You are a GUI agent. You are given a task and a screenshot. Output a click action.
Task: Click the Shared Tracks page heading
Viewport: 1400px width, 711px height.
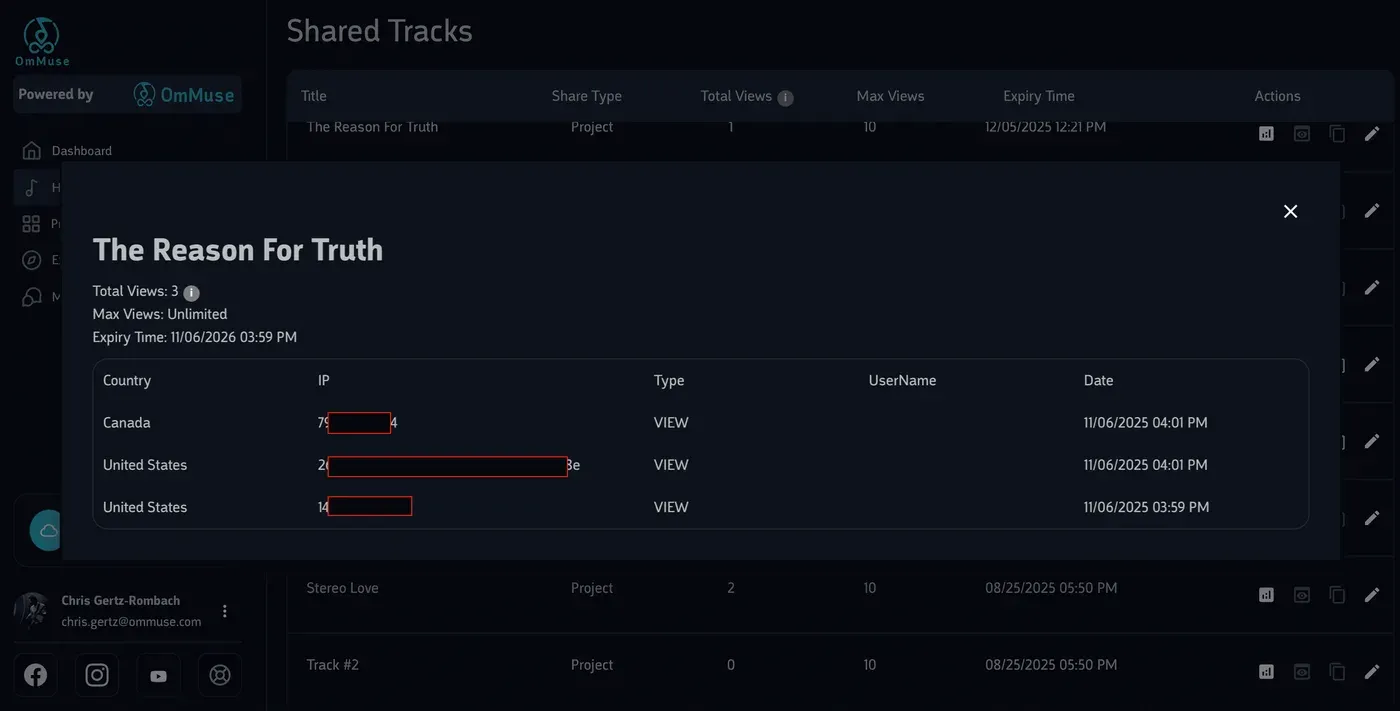coord(379,31)
